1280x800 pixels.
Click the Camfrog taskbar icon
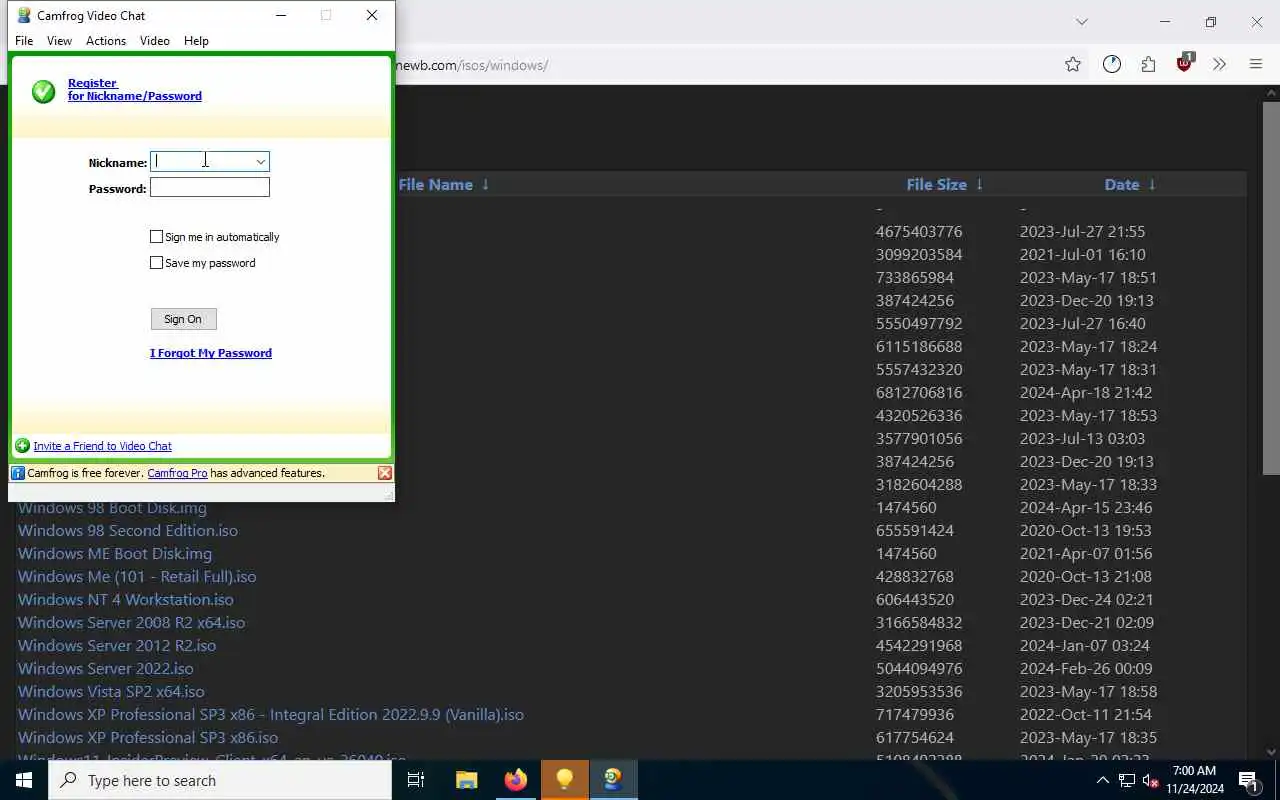click(614, 780)
